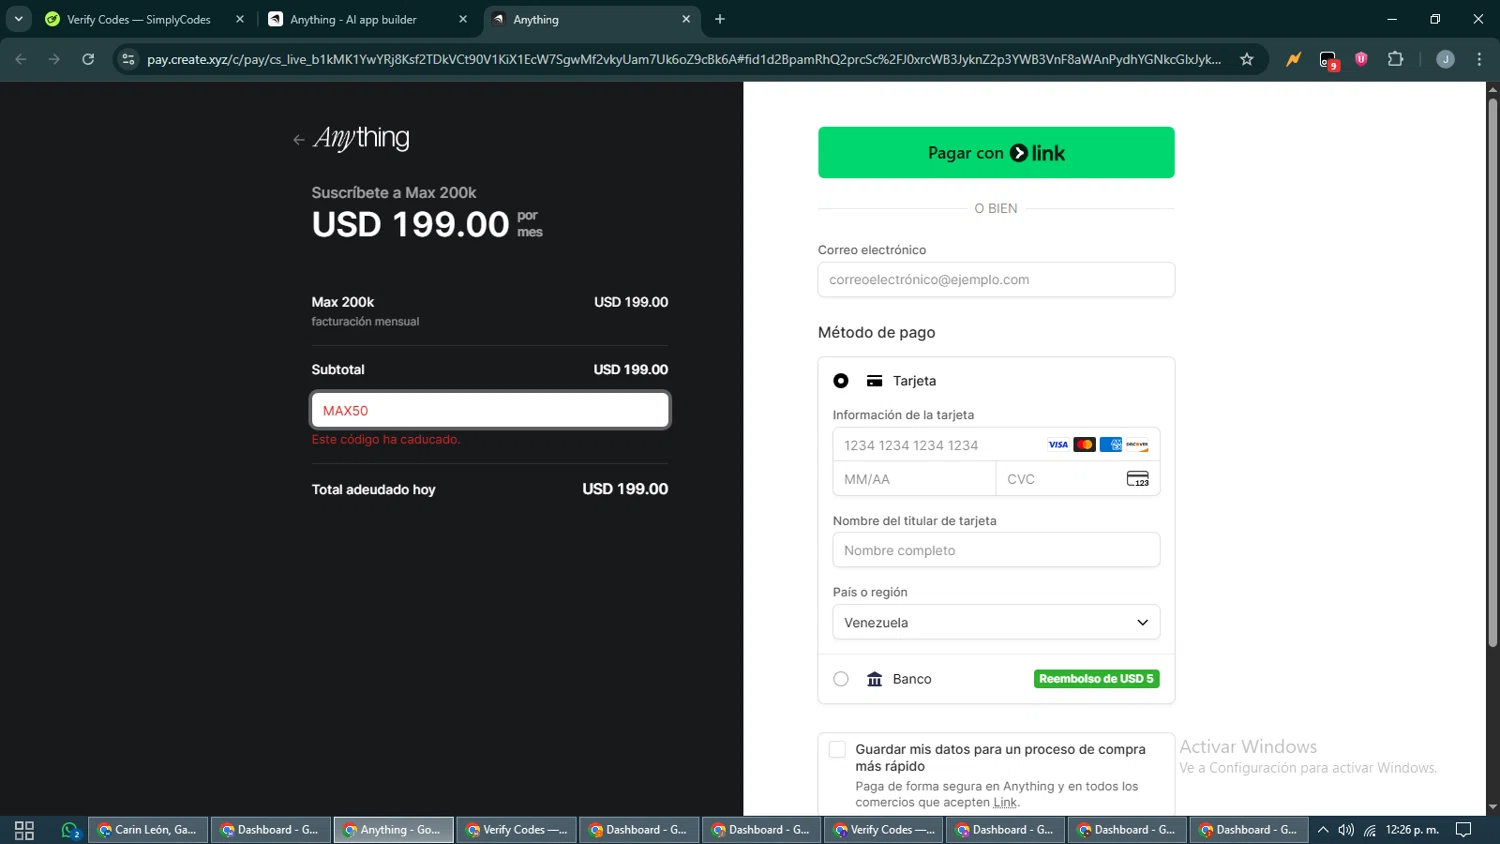Switch to Anything - Go... taskbar window

pyautogui.click(x=393, y=830)
